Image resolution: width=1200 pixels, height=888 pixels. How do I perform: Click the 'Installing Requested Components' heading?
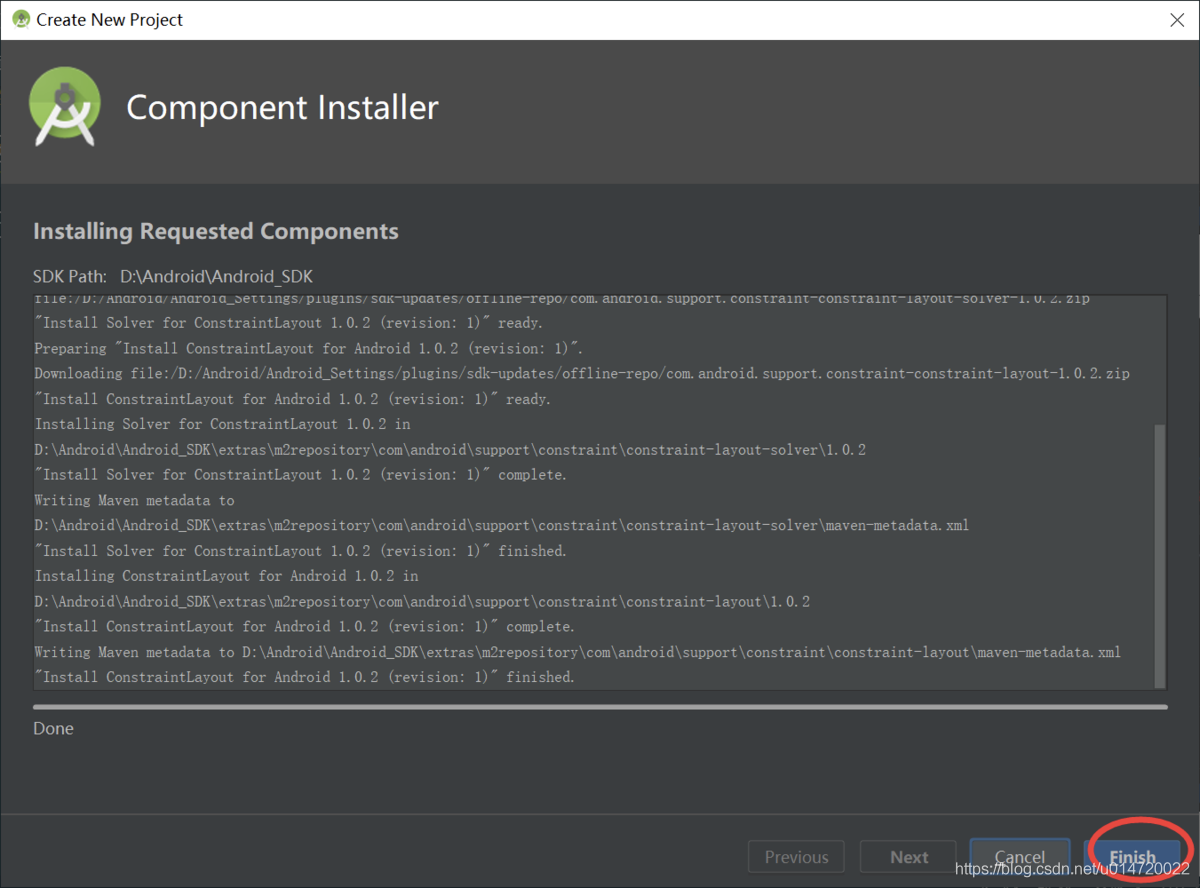[x=216, y=231]
